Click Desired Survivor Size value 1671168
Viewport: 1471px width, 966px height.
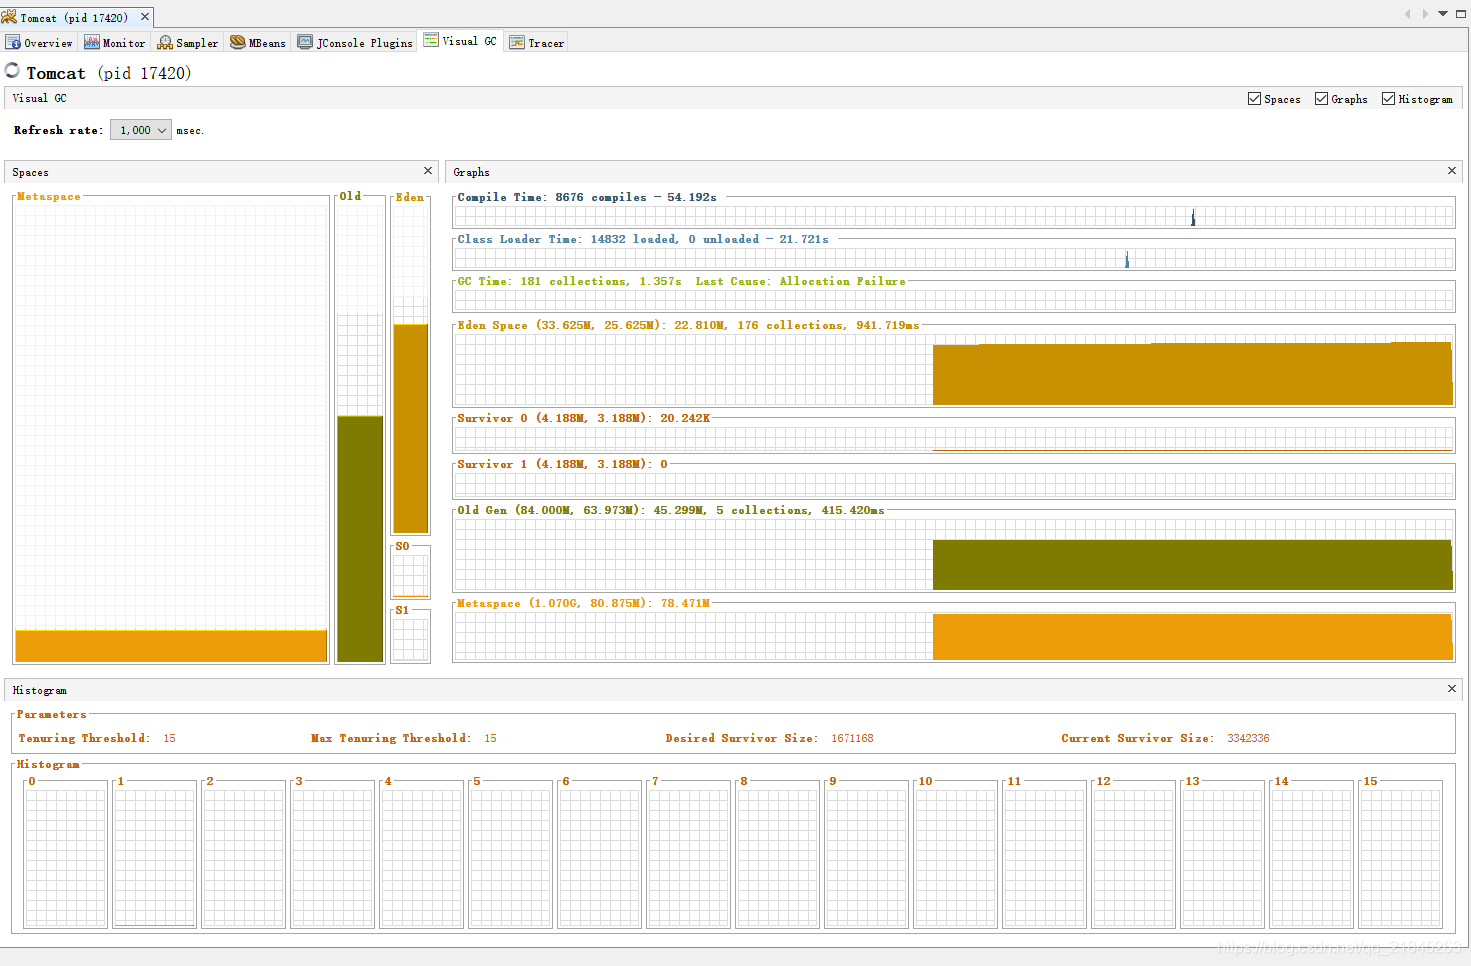point(852,738)
